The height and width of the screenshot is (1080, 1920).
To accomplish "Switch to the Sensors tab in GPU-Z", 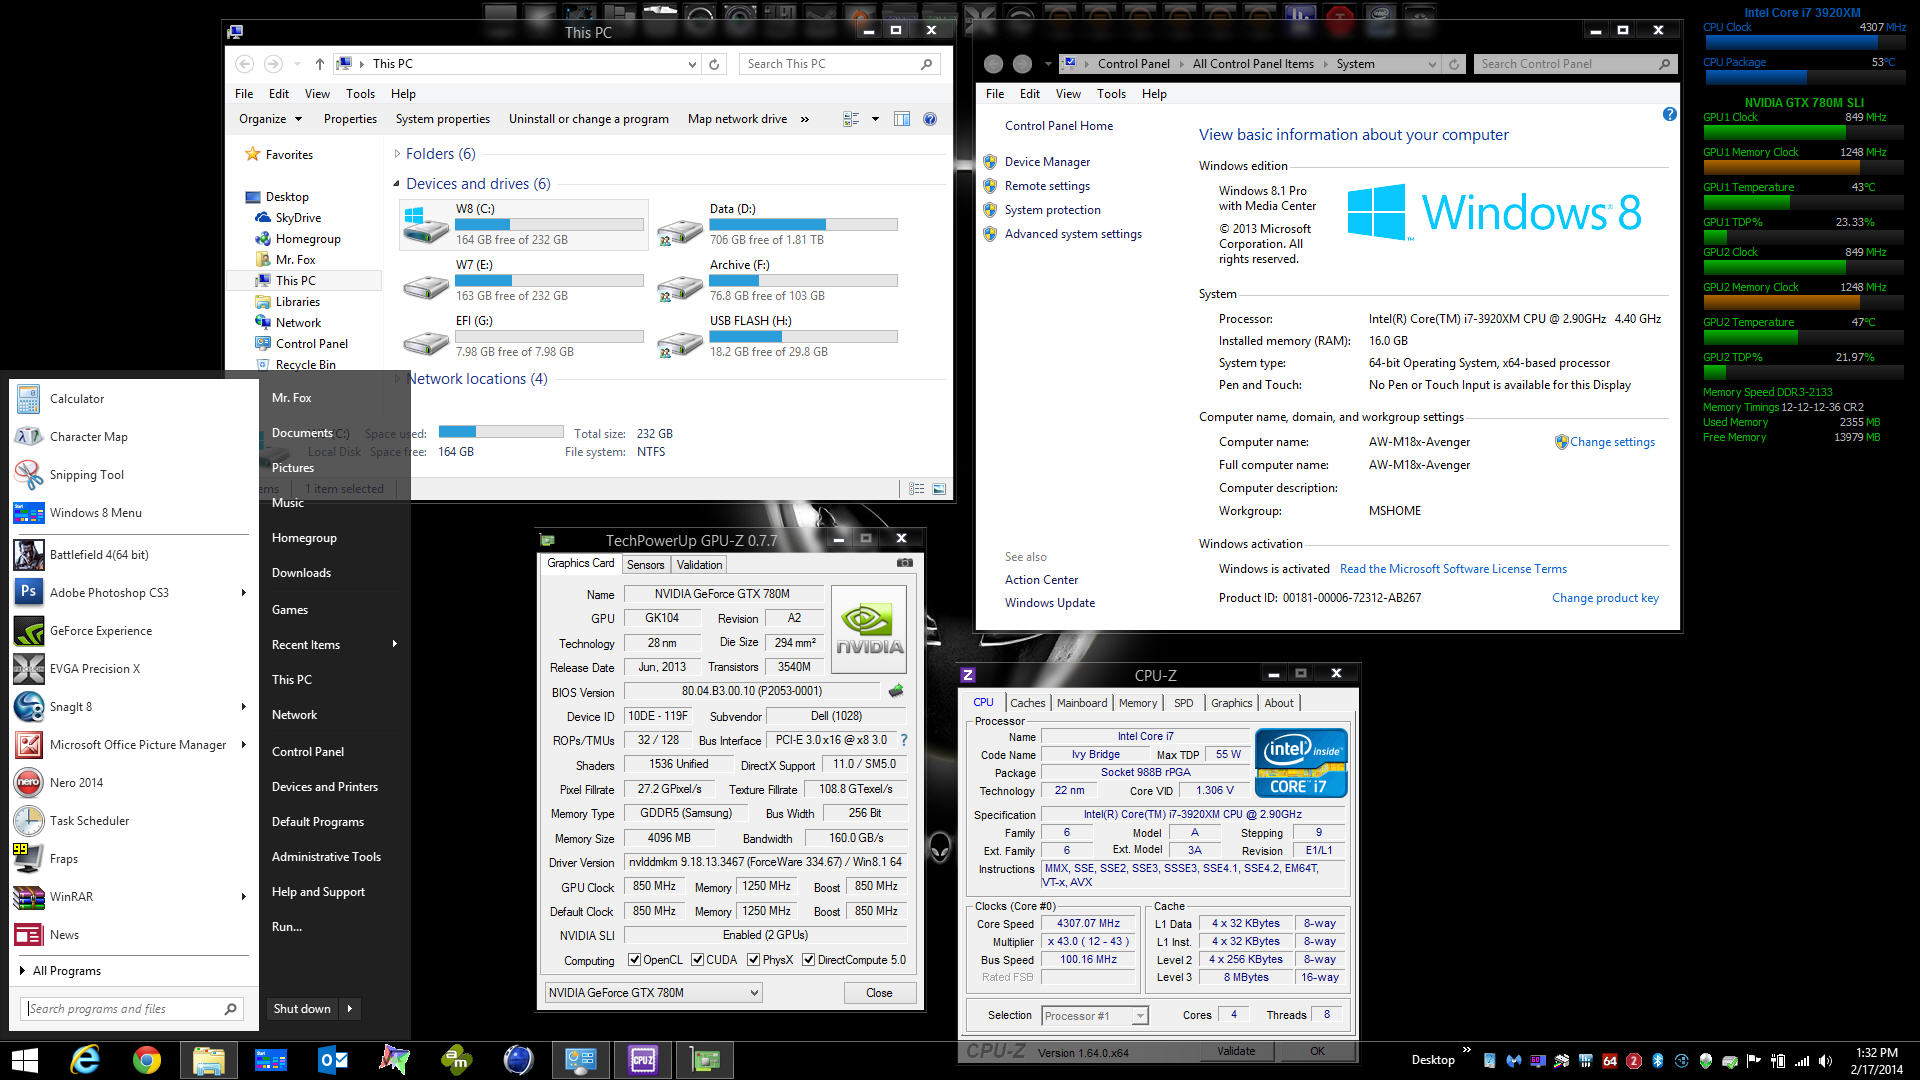I will [x=645, y=565].
